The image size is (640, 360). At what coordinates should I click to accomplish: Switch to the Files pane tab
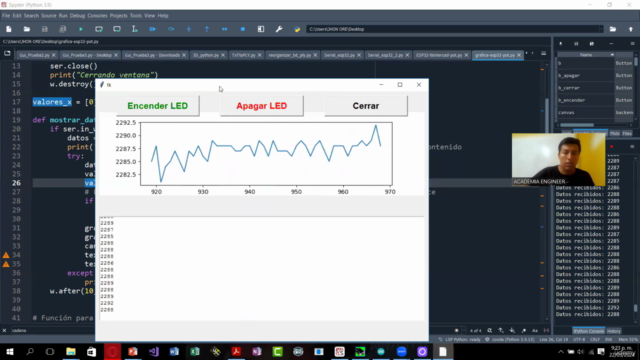point(627,133)
